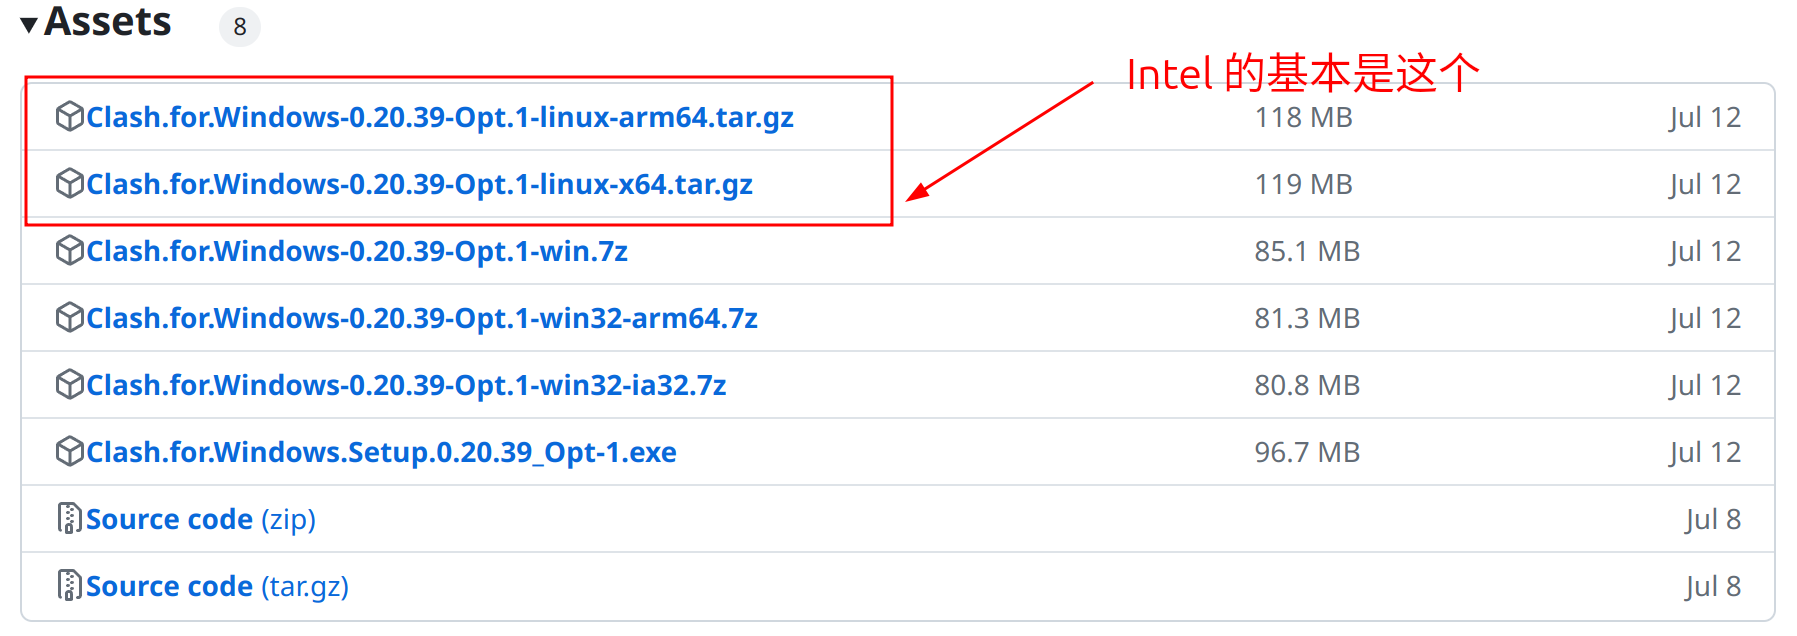Download Clash.for.Windows linux-x64.tar.gz
1797x636 pixels.
419,185
